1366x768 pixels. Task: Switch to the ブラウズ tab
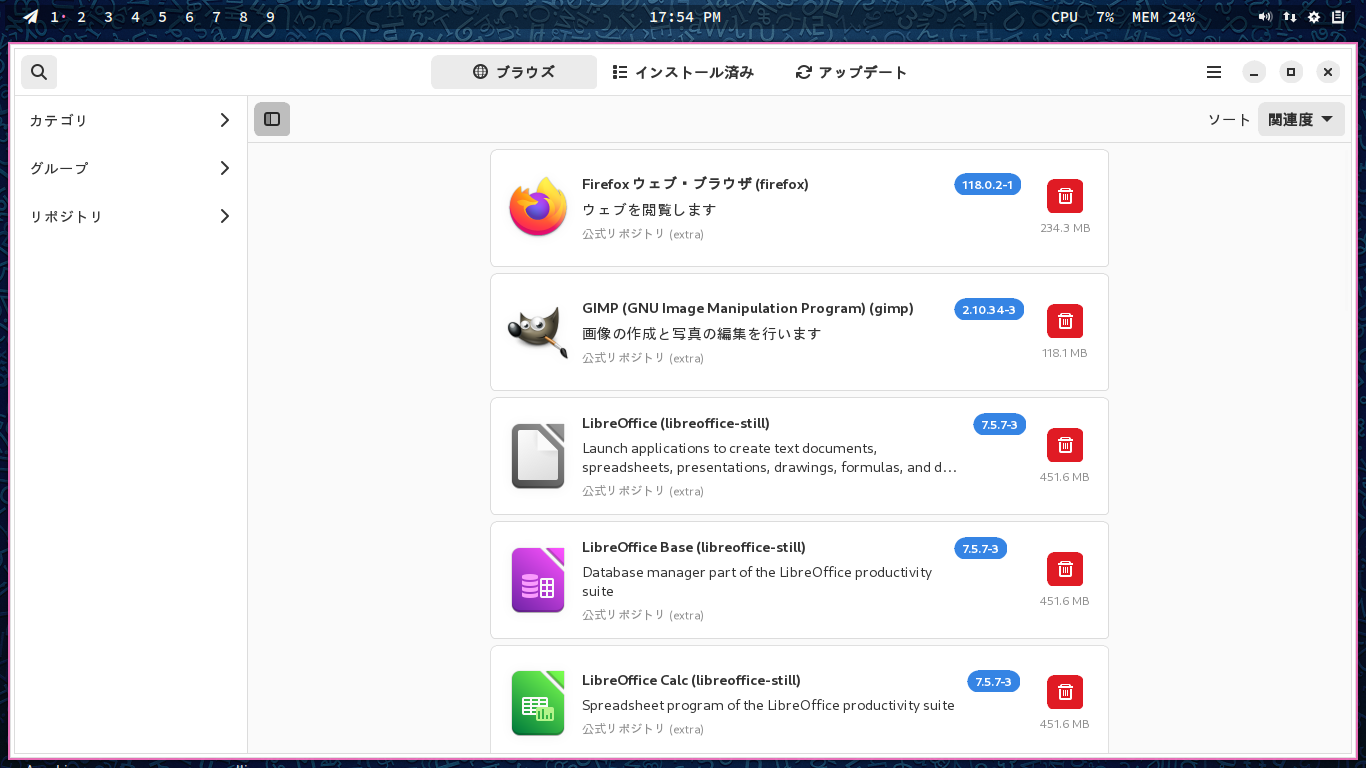[x=514, y=72]
